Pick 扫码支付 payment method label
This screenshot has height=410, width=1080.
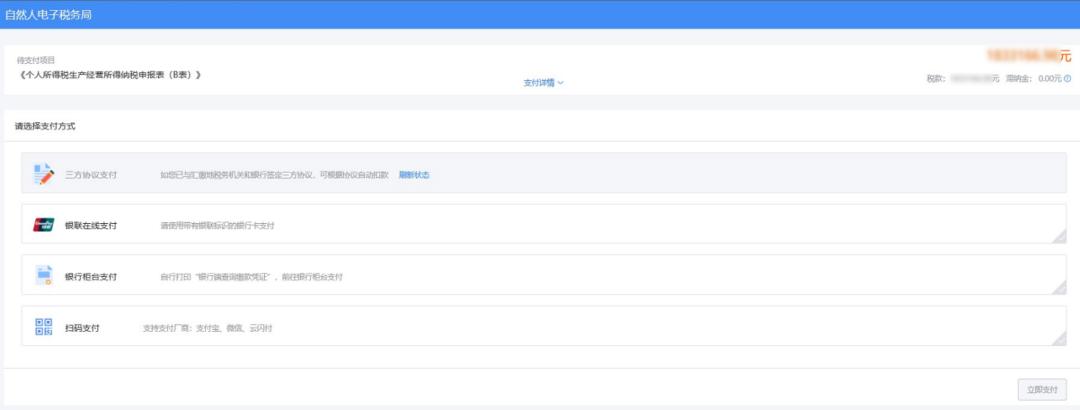[x=82, y=328]
